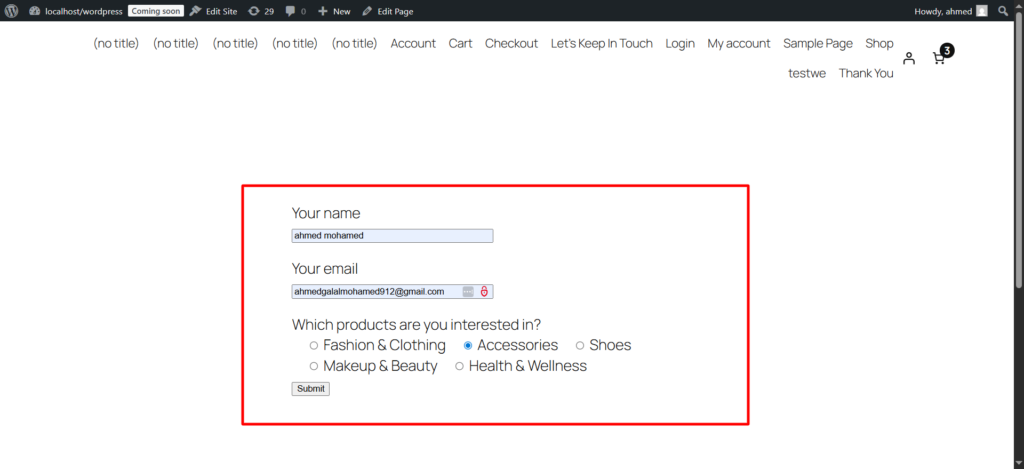
Task: Select the Fashion & Clothing radio option
Action: point(314,346)
